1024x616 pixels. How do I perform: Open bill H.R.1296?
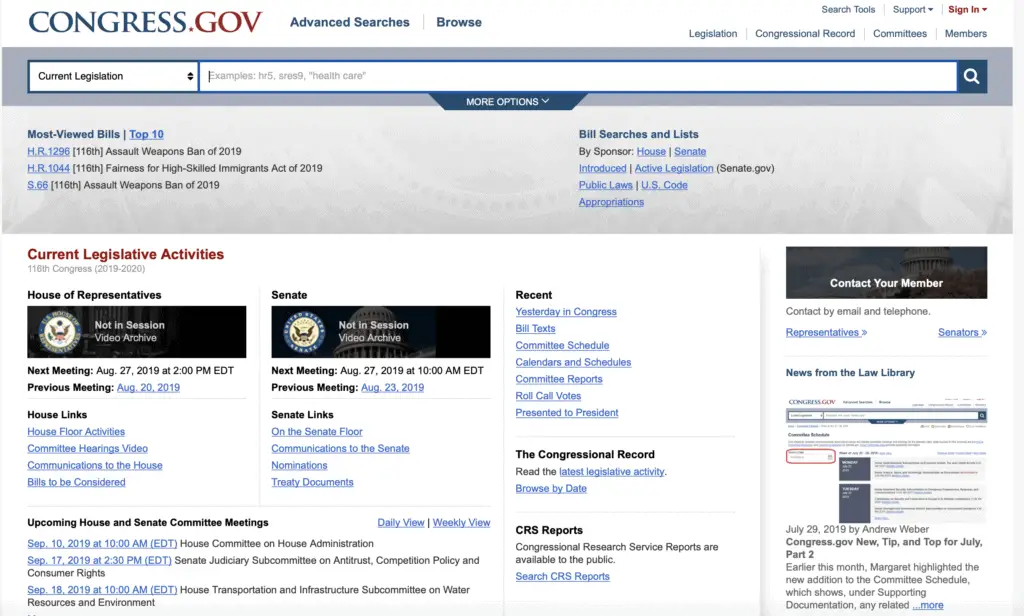click(x=48, y=152)
